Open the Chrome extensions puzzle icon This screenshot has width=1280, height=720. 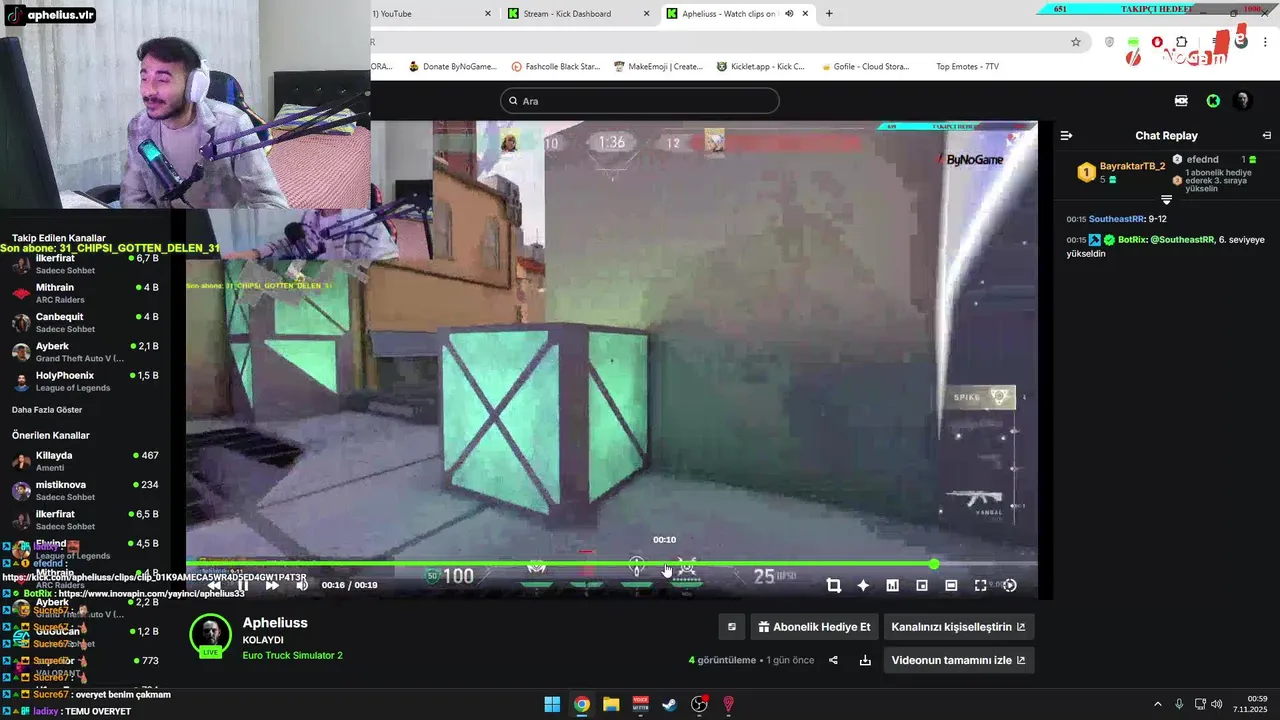pos(1182,42)
